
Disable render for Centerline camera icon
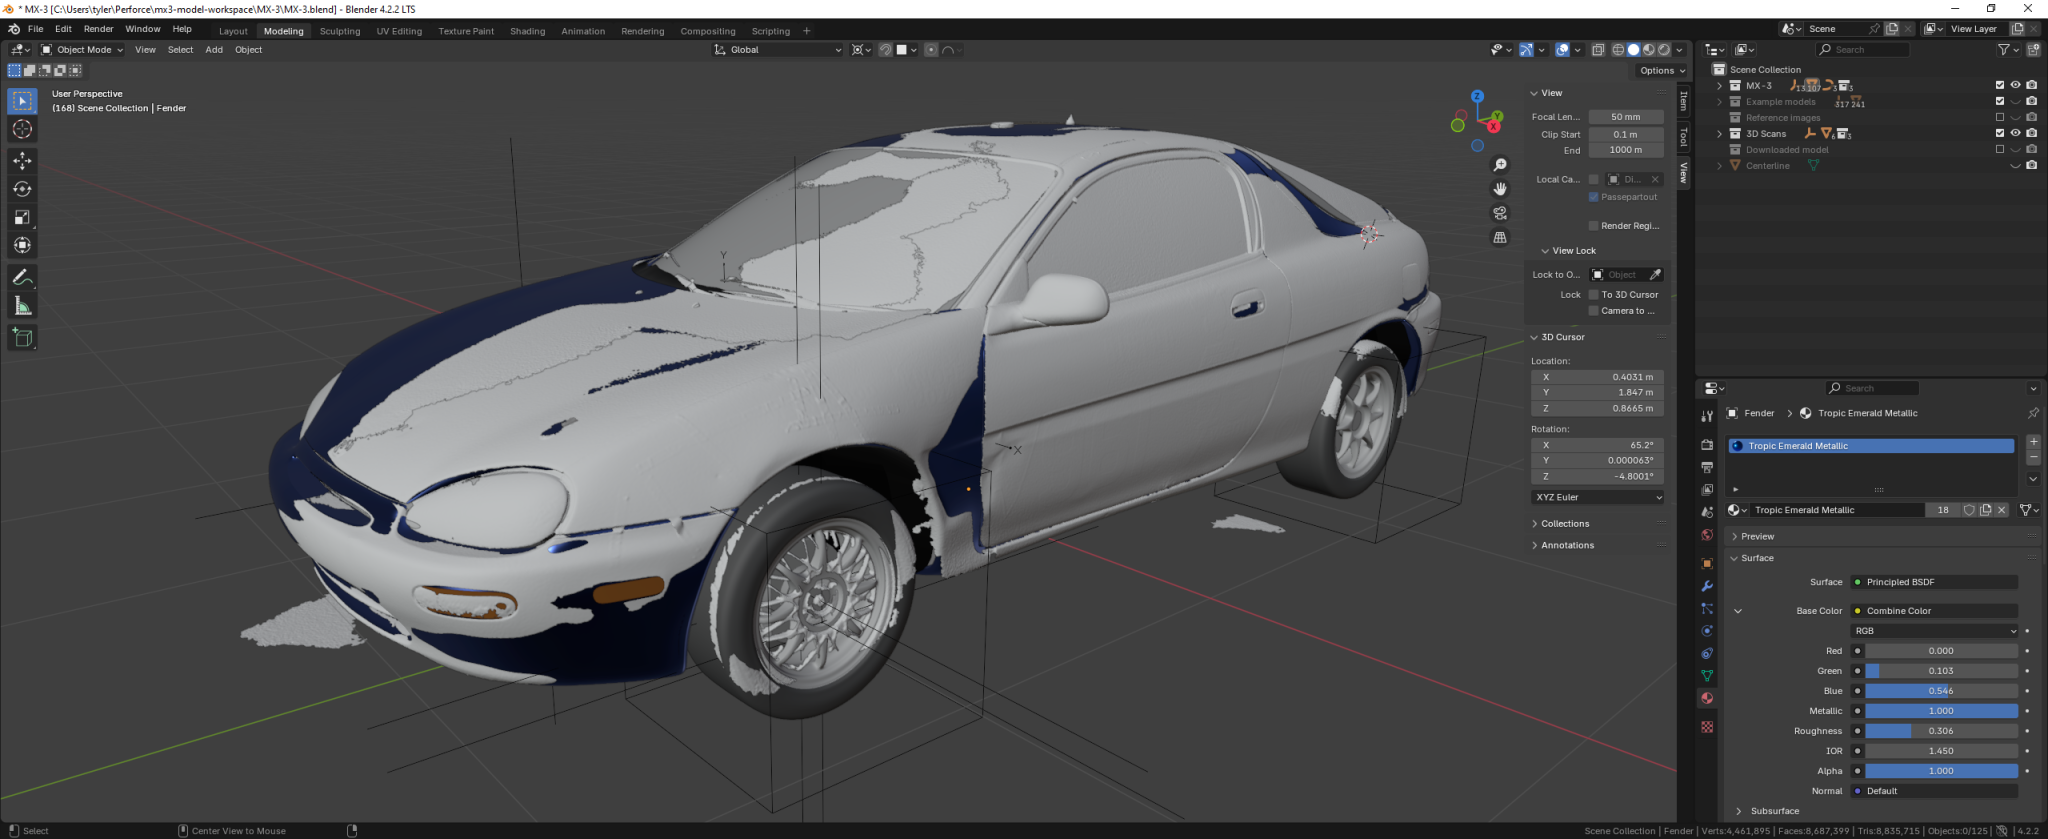[2032, 165]
